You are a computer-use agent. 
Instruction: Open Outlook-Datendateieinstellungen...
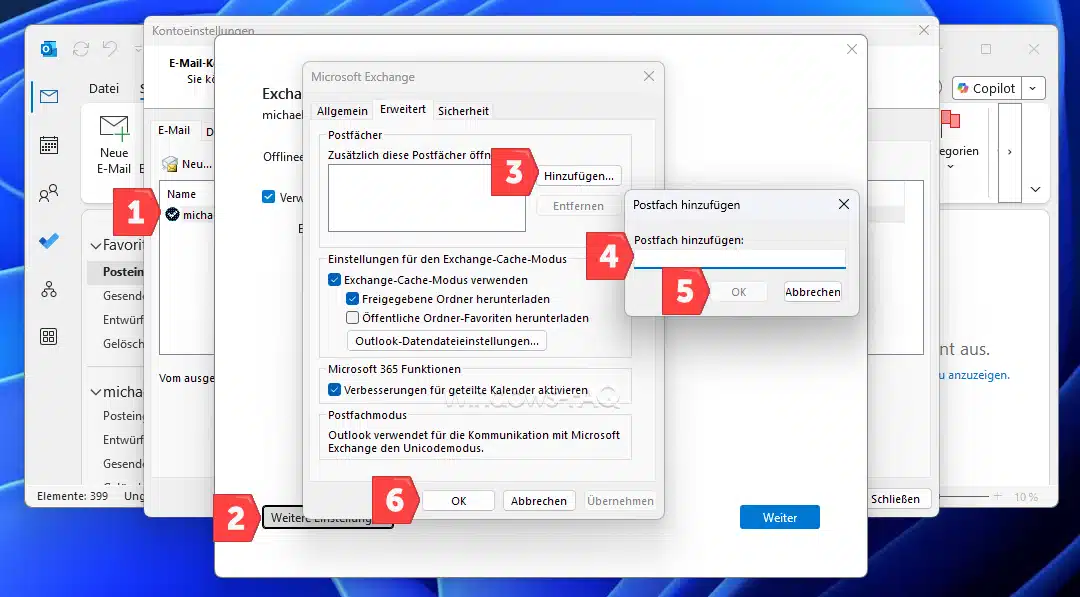(446, 341)
